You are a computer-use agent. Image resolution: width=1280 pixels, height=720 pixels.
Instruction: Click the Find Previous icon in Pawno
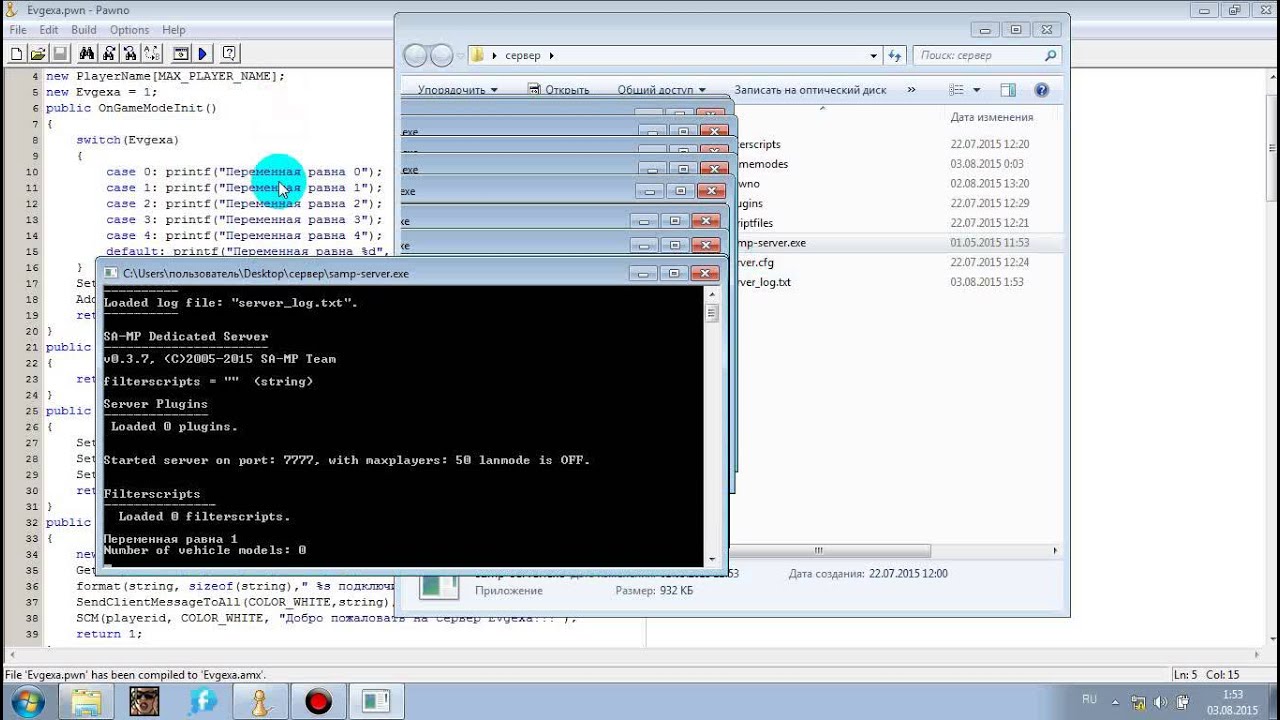(130, 54)
